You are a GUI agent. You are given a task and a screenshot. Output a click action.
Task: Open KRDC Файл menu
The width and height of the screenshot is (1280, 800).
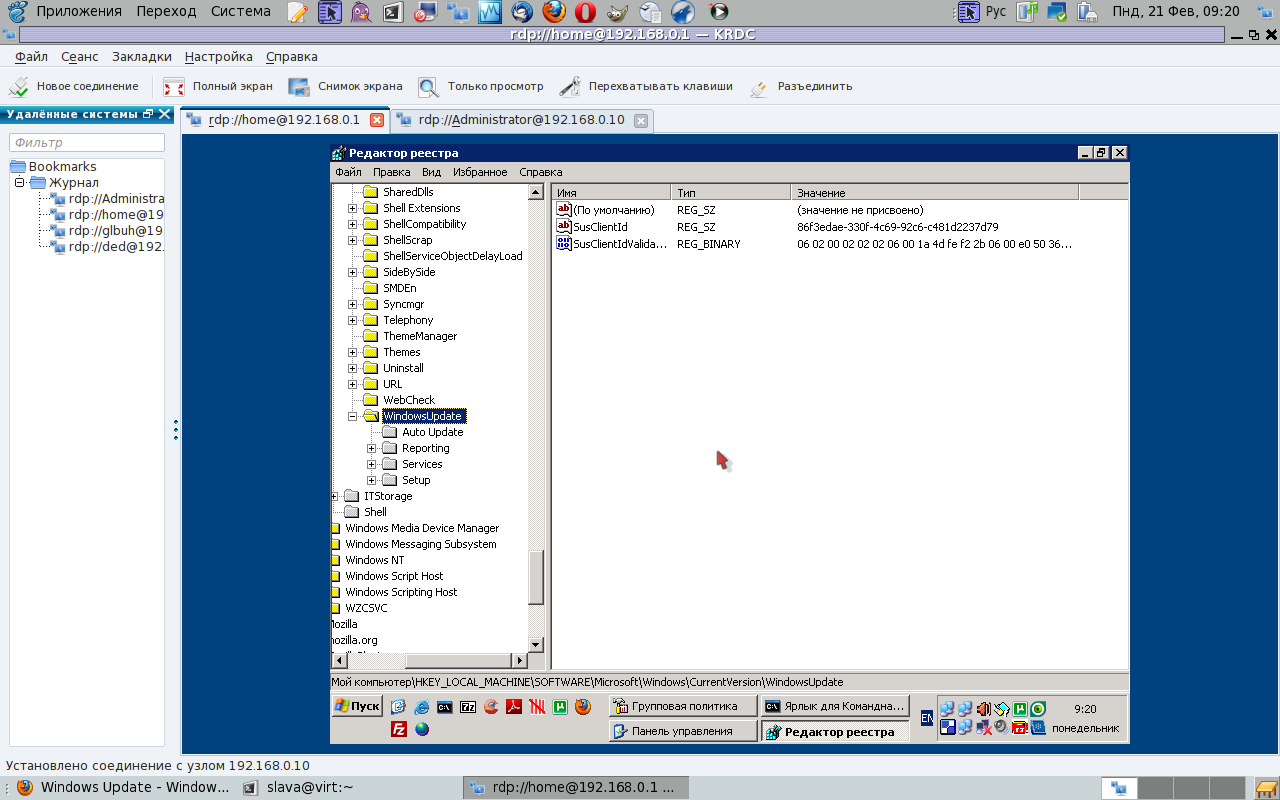31,57
